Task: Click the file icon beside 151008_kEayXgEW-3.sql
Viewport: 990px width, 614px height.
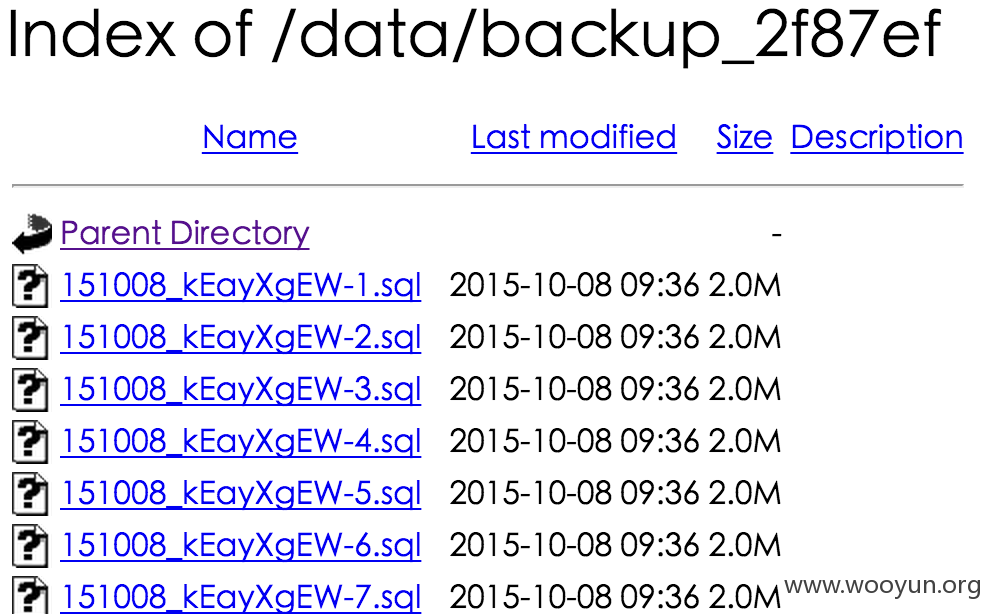Action: click(30, 390)
